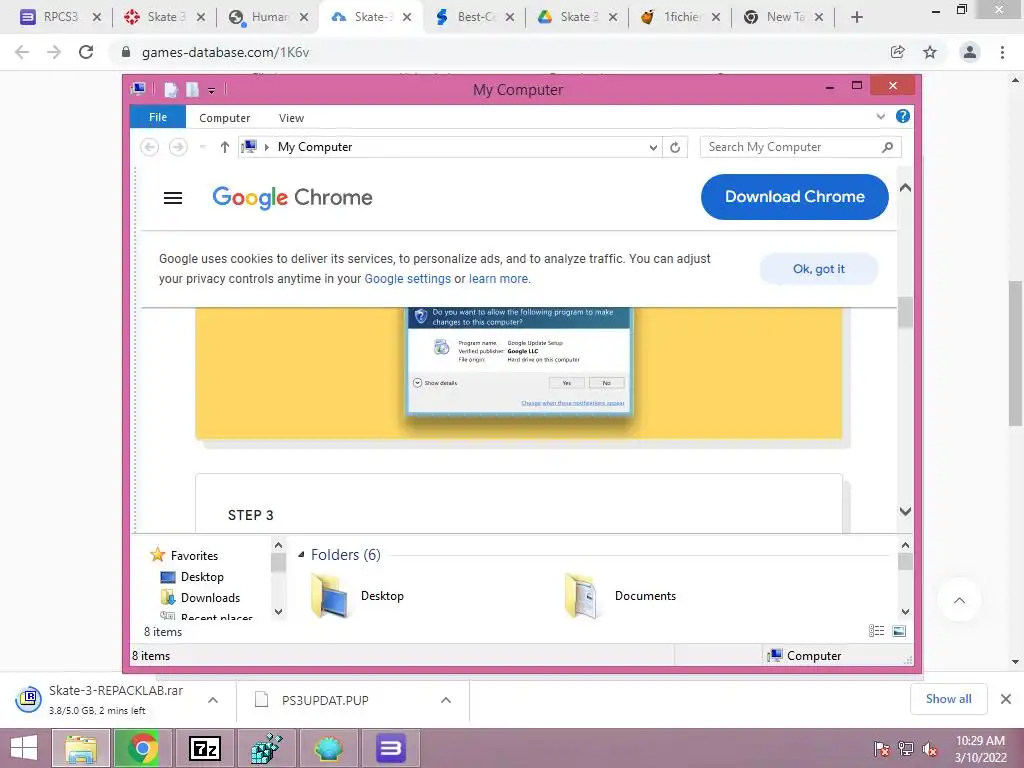Screen dimensions: 1024x768
Task: Go back in Chrome browser history
Action: click(x=22, y=52)
